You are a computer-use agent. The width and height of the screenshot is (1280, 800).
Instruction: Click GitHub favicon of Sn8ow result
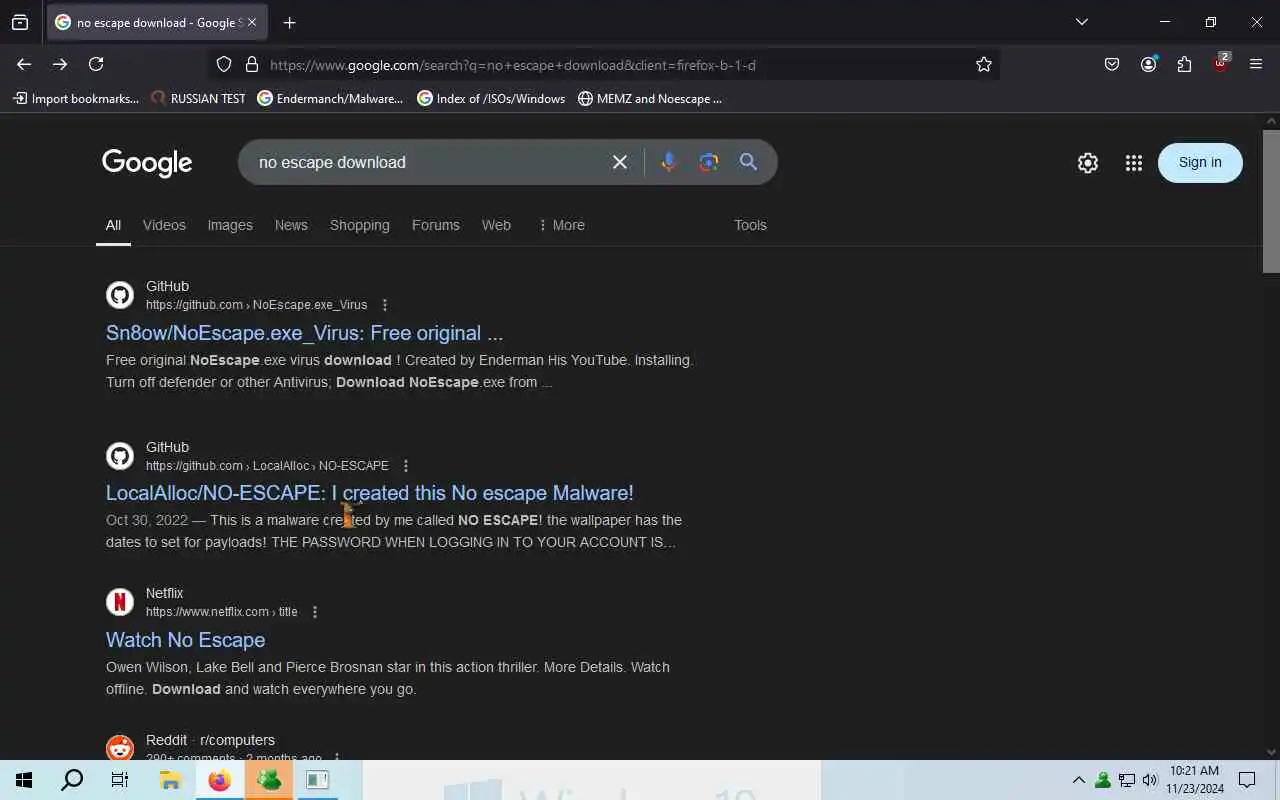120,294
